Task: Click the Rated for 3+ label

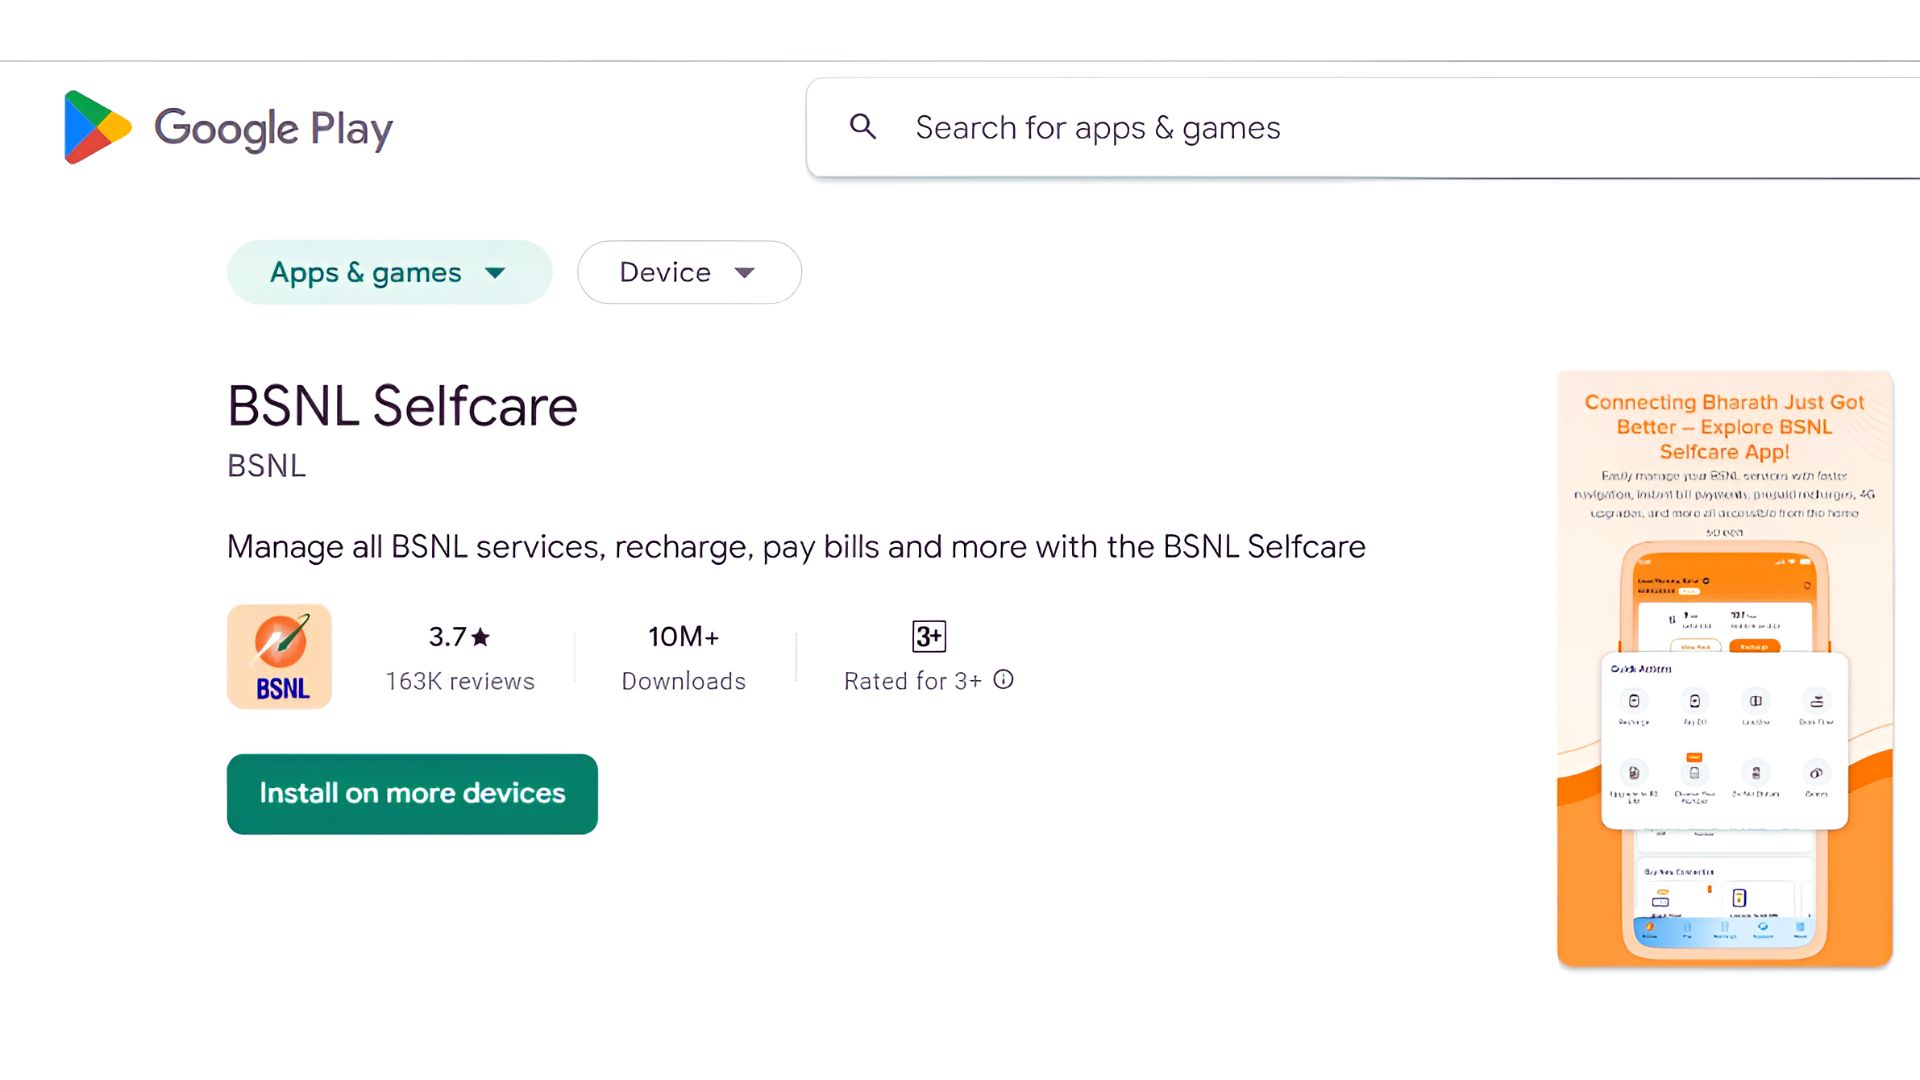Action: 913,682
